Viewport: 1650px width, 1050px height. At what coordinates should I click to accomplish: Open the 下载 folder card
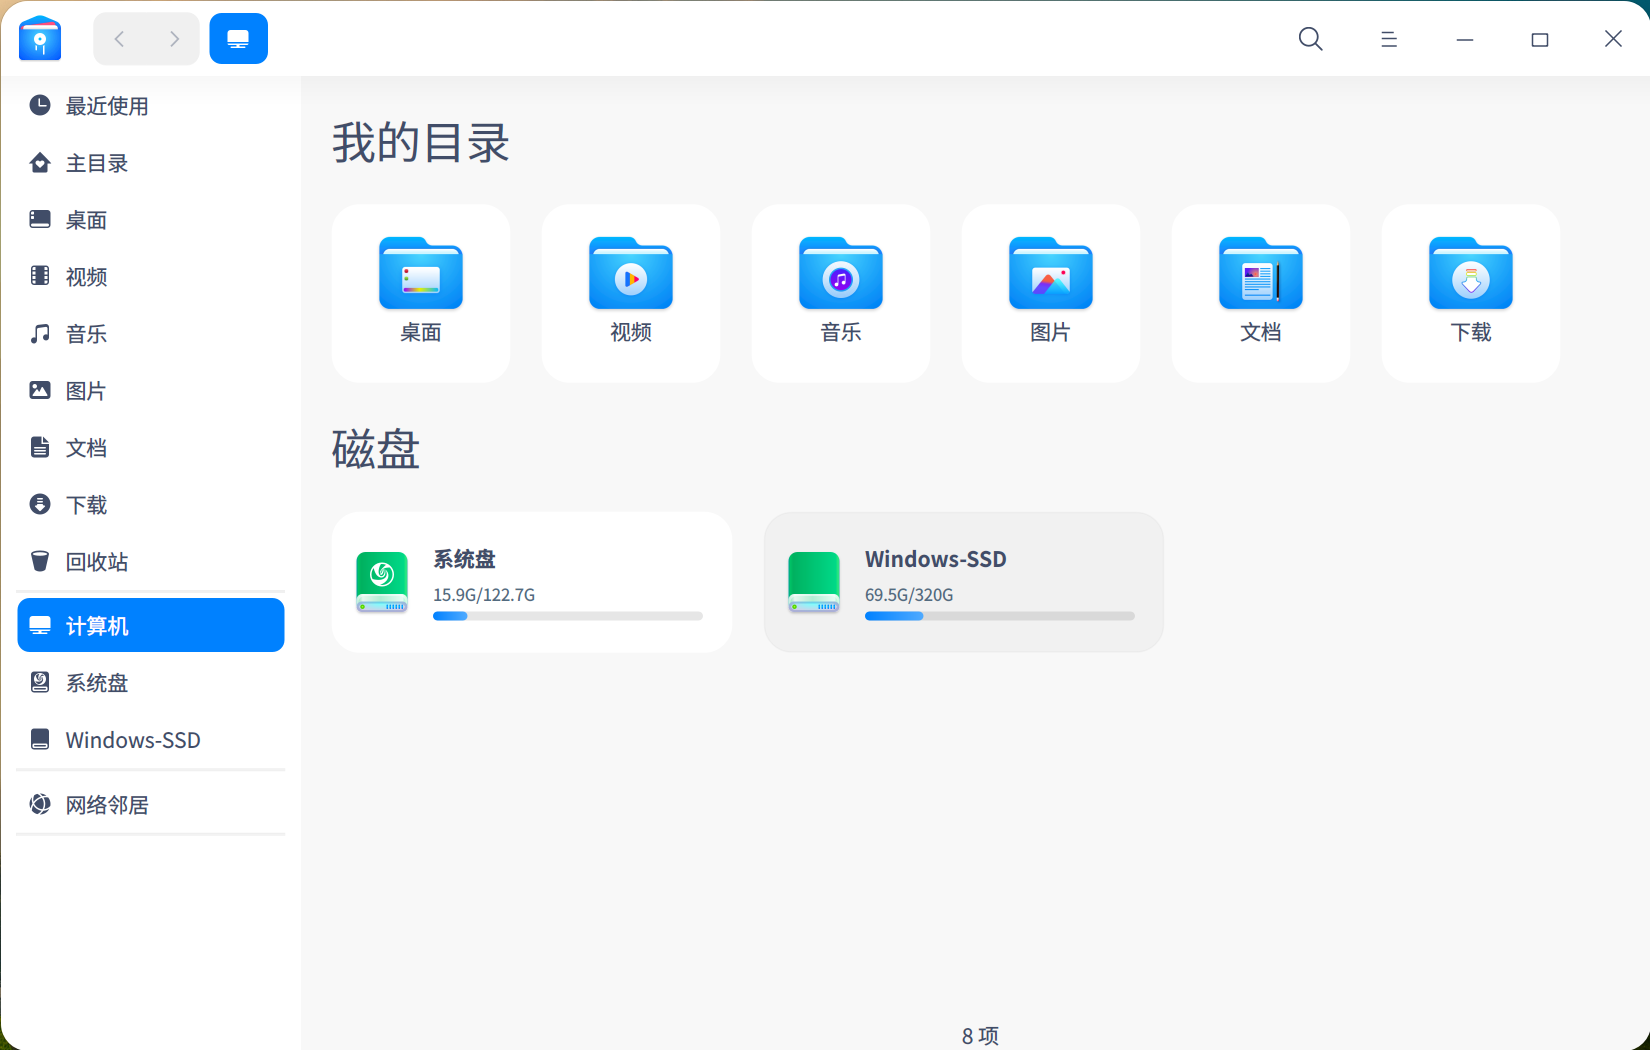(x=1470, y=292)
